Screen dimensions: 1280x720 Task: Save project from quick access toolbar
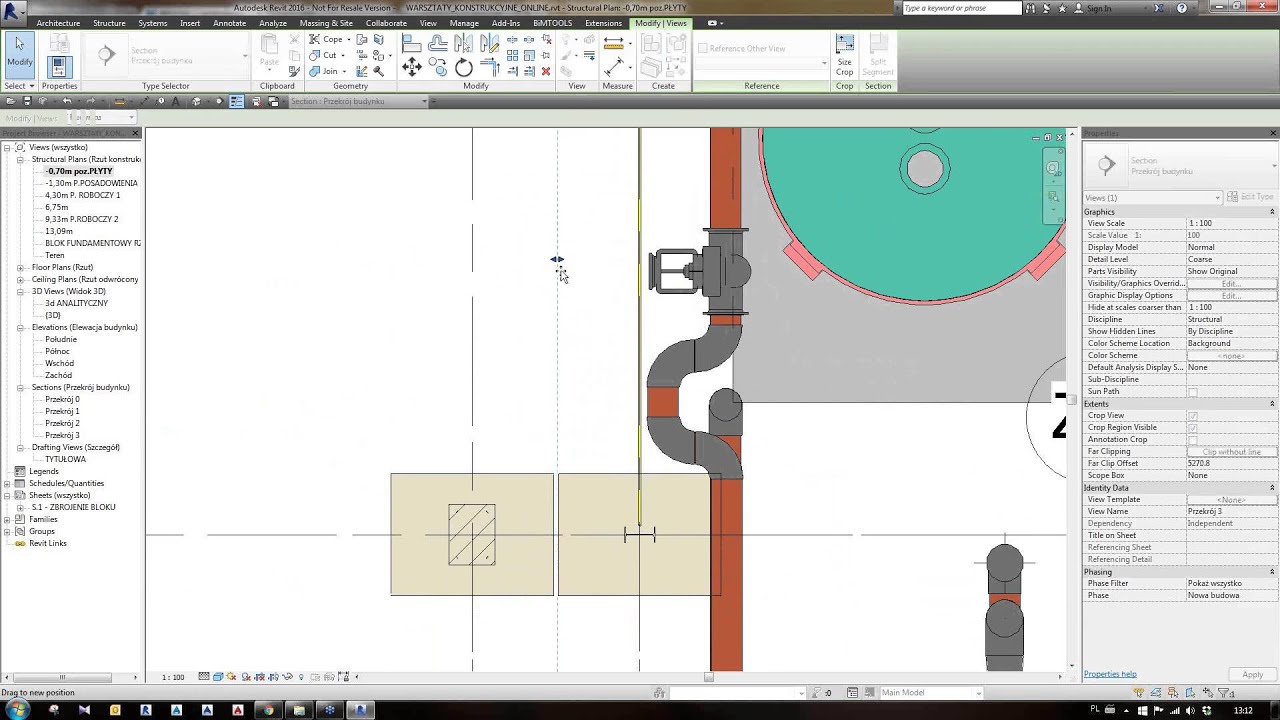coord(28,101)
